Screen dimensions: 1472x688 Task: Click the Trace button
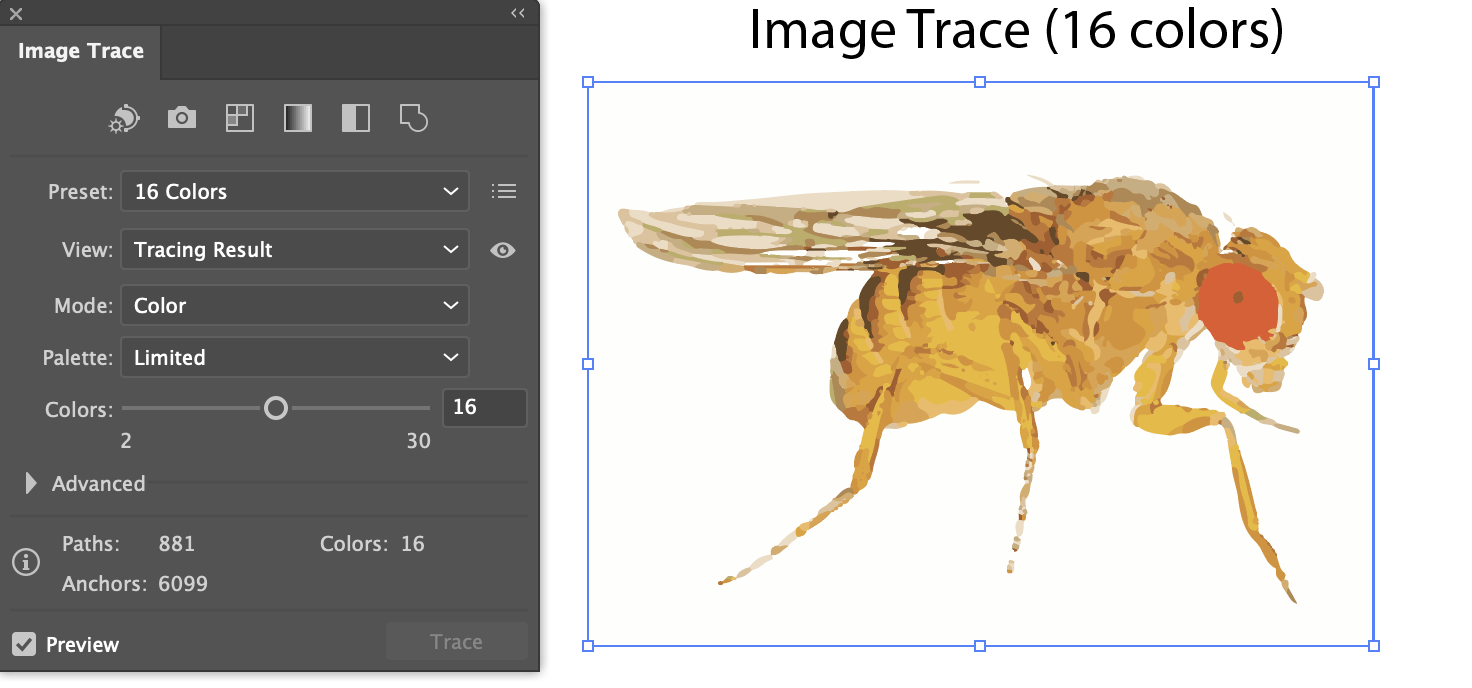click(456, 642)
